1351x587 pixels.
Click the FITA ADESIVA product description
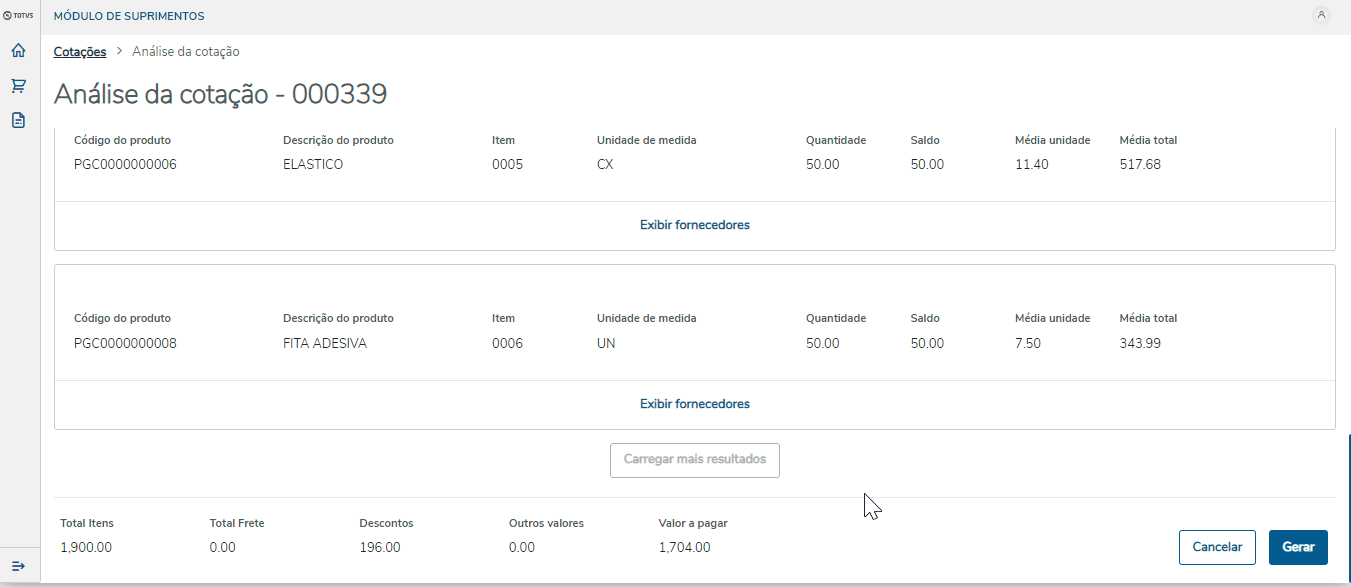tap(325, 343)
